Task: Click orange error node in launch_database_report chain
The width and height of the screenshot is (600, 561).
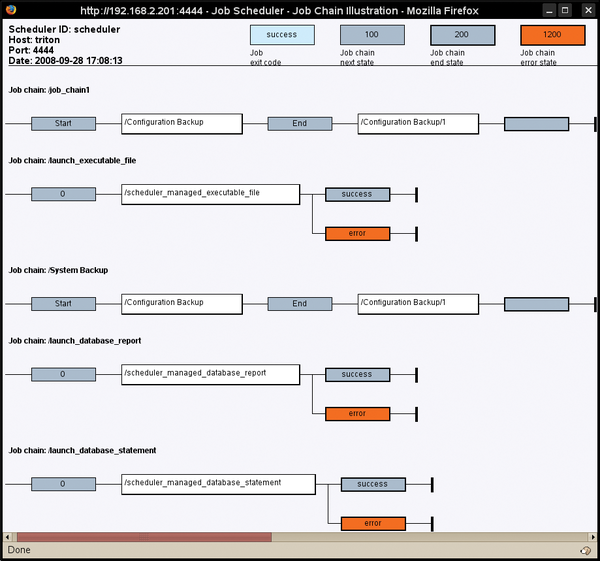Action: tap(358, 414)
